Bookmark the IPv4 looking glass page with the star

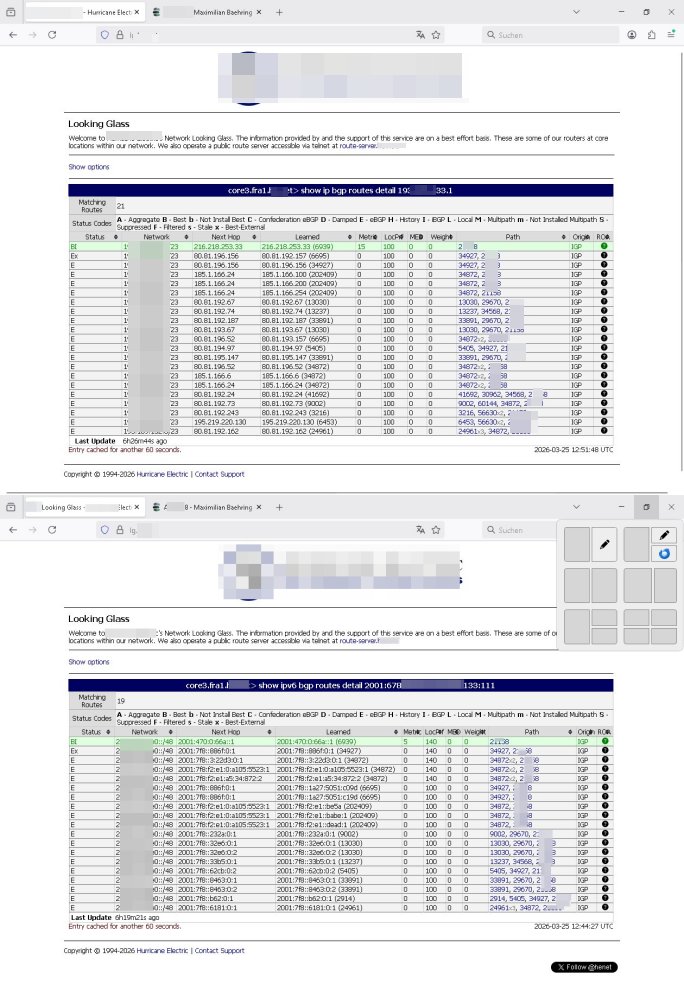[436, 34]
